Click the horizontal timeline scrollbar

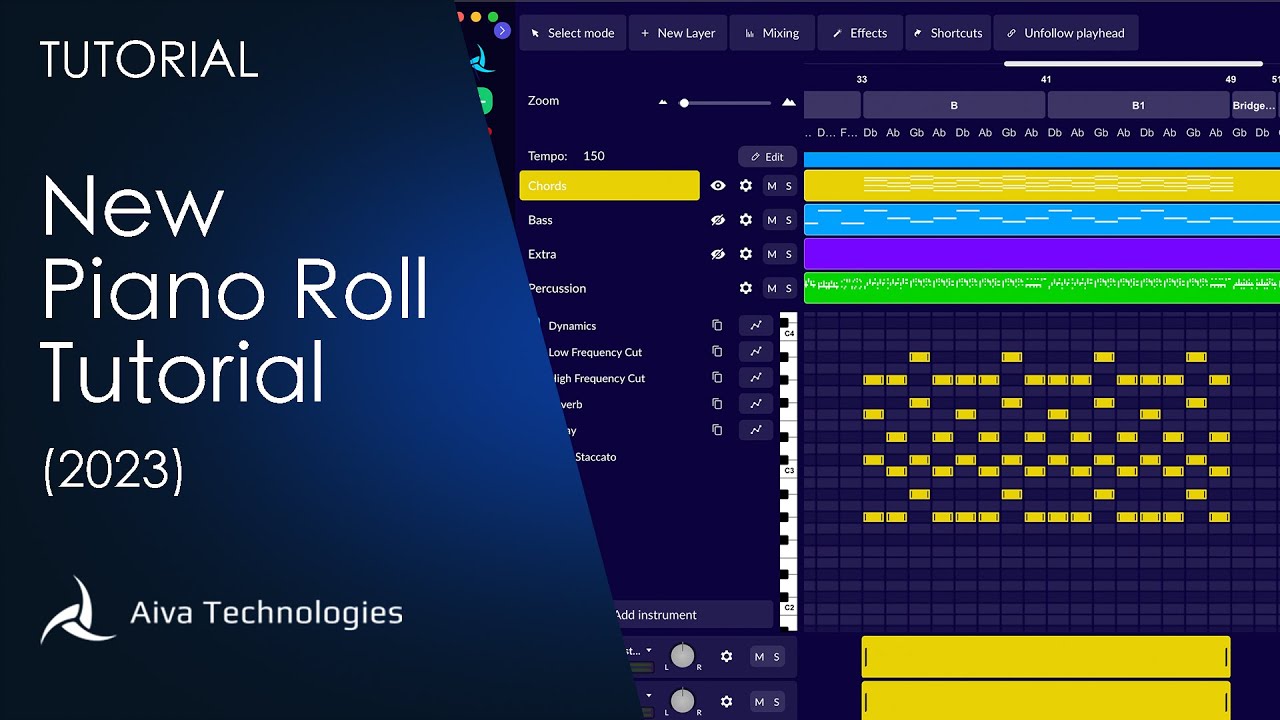(x=1132, y=63)
